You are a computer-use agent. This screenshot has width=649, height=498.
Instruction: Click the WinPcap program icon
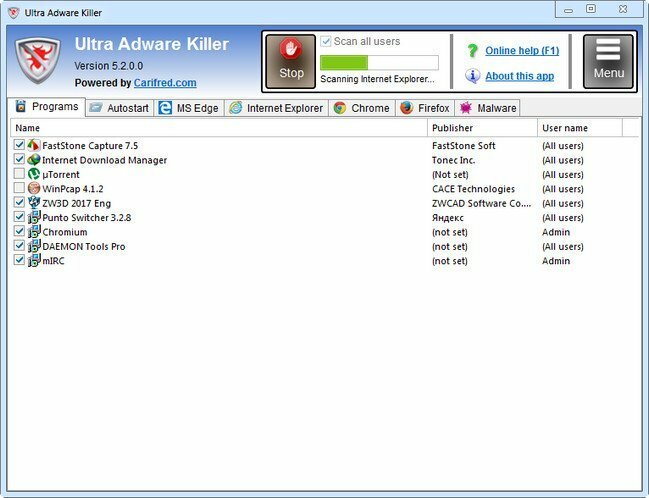pos(33,189)
